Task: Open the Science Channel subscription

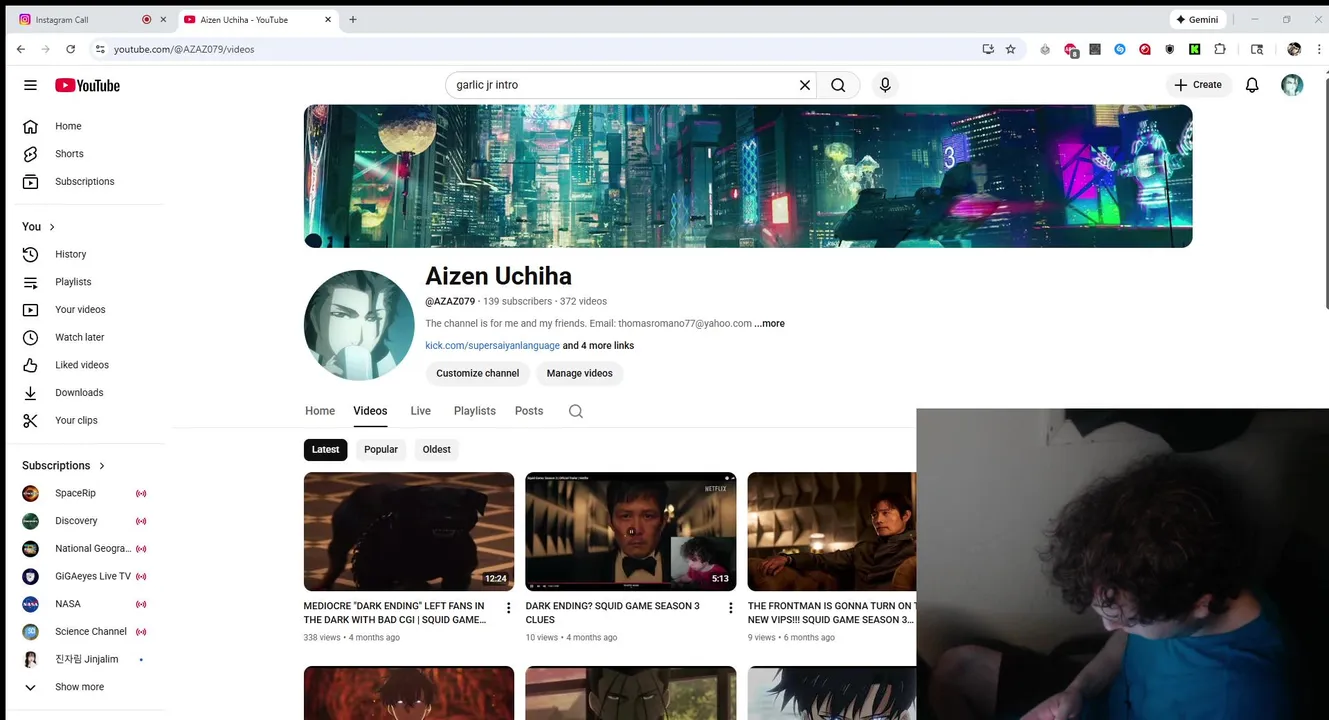Action: pos(89,632)
